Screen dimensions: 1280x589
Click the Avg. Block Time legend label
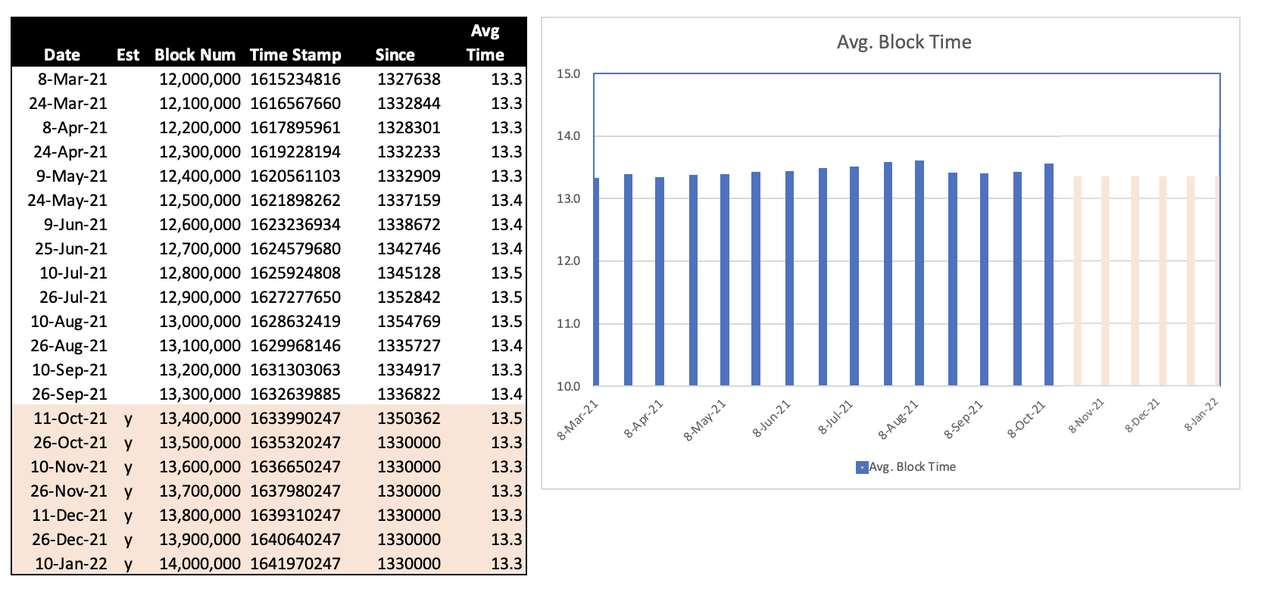(x=912, y=467)
